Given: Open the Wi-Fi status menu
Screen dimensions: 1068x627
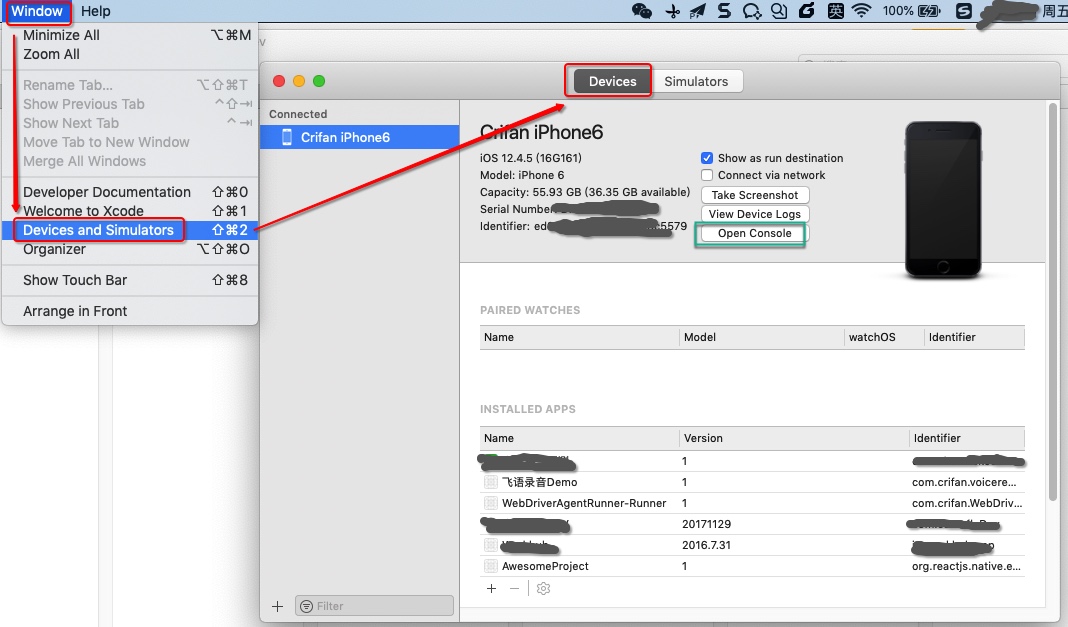Looking at the screenshot, I should point(862,11).
